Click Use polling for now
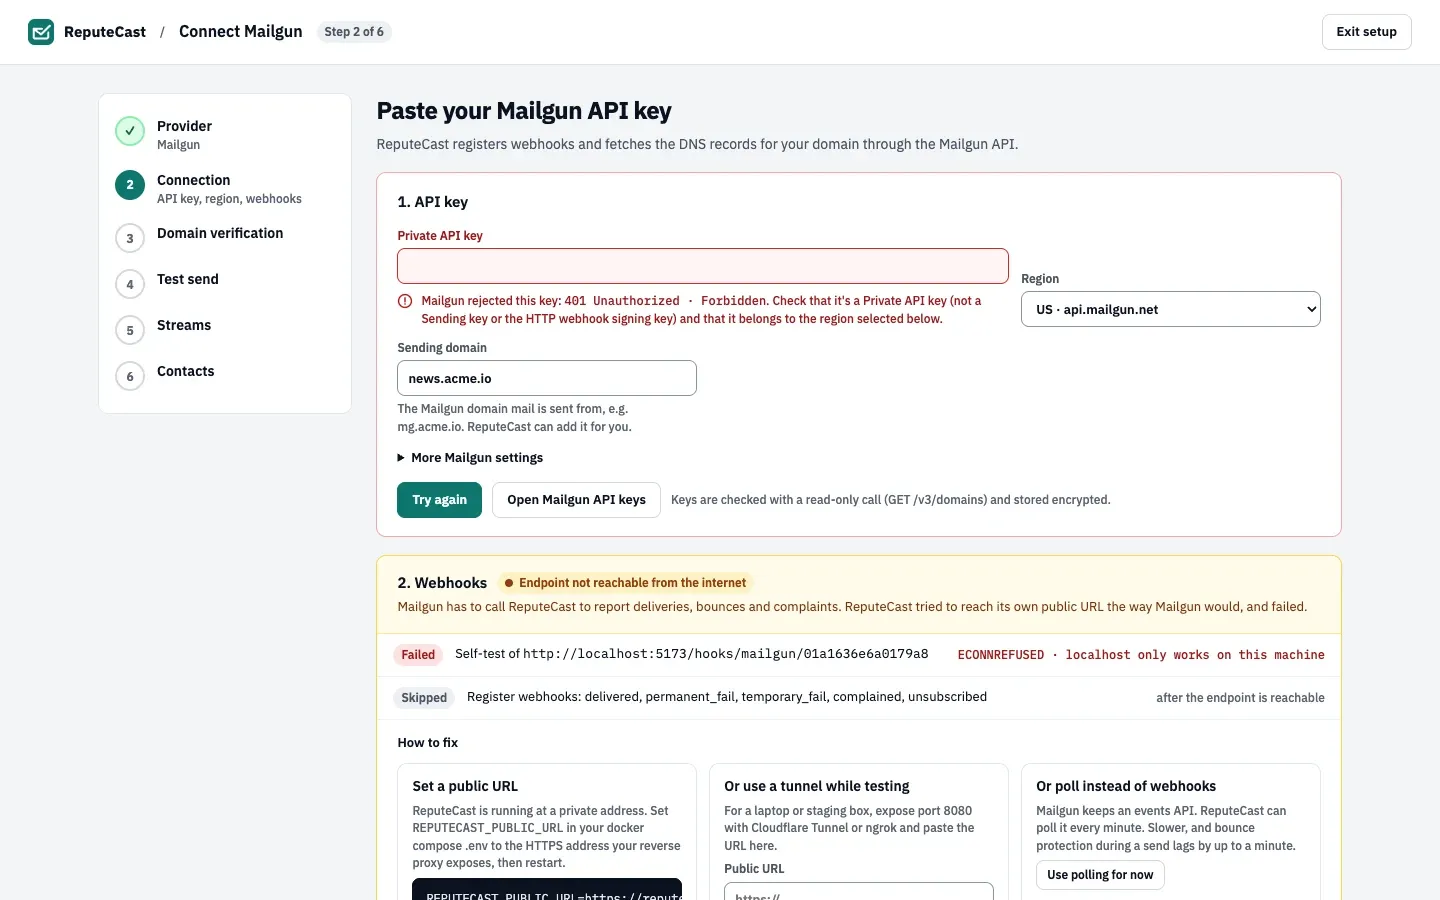The height and width of the screenshot is (900, 1440). pyautogui.click(x=1100, y=875)
